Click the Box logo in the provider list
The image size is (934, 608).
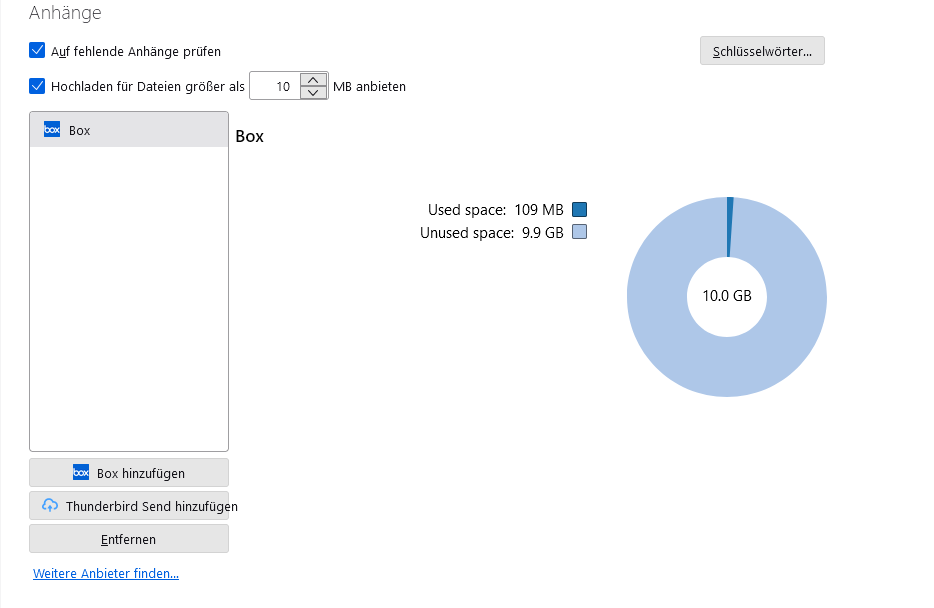click(x=52, y=130)
